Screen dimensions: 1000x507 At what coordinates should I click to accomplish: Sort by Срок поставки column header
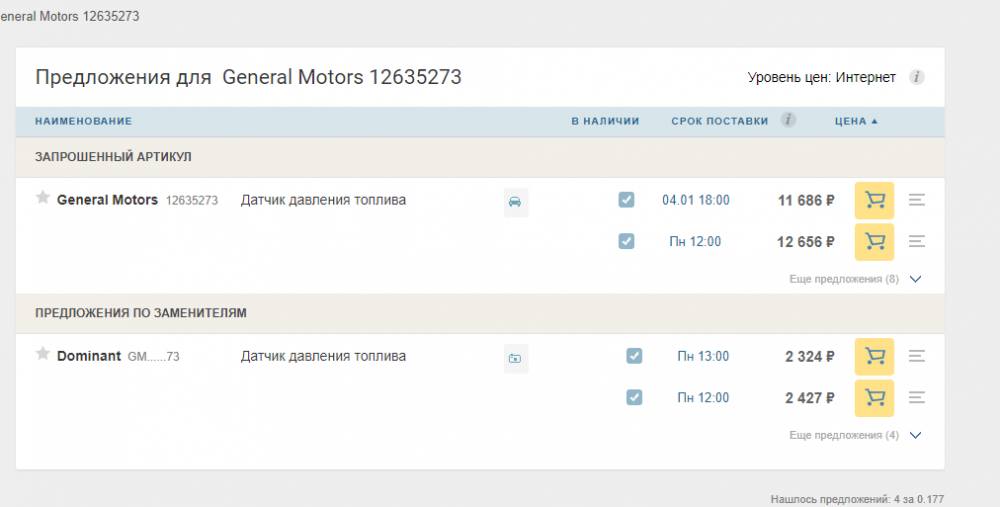719,121
